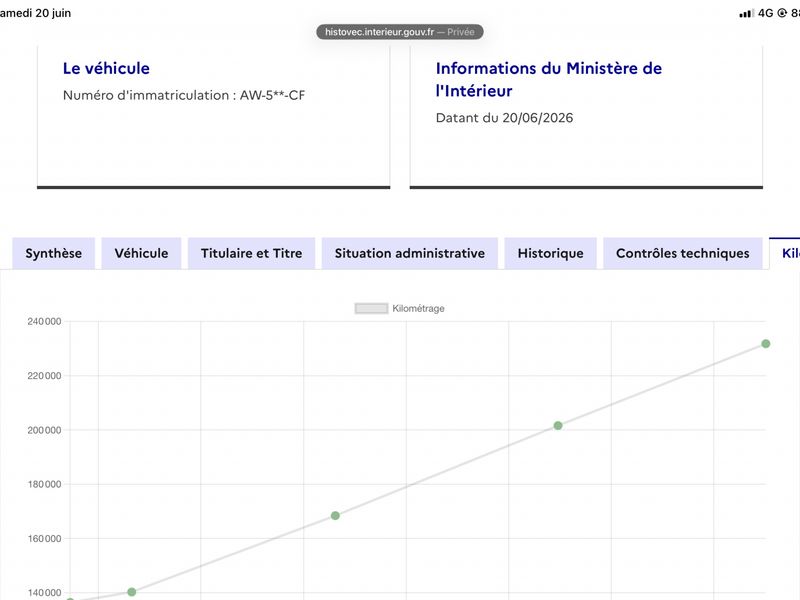The height and width of the screenshot is (600, 800).
Task: Click the chart point near 168000 km
Action: pyautogui.click(x=335, y=516)
